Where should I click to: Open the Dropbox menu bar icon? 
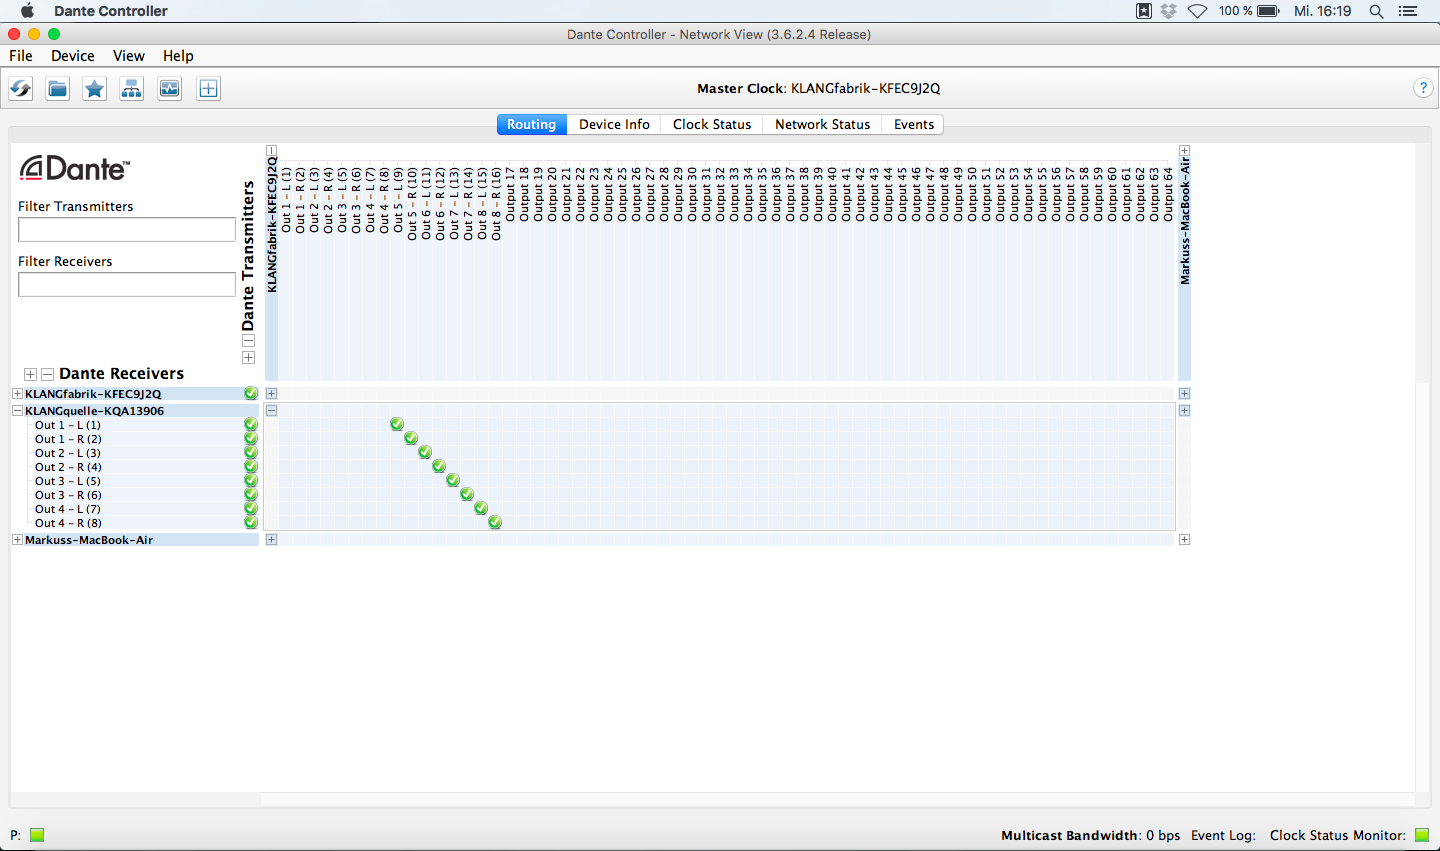[1168, 11]
